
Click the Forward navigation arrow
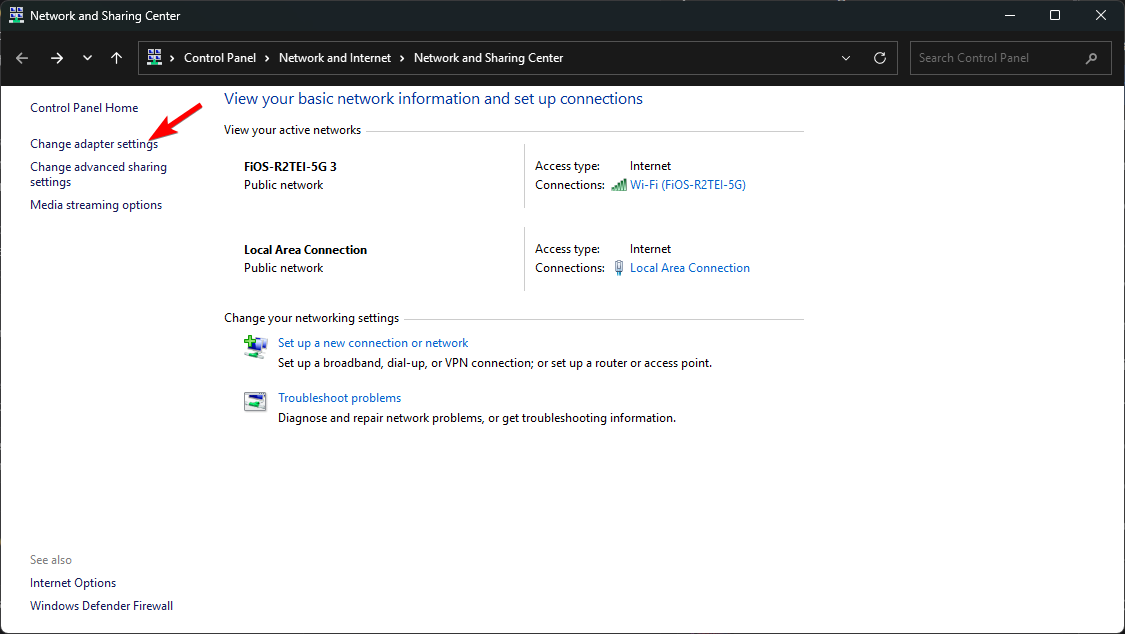[57, 58]
